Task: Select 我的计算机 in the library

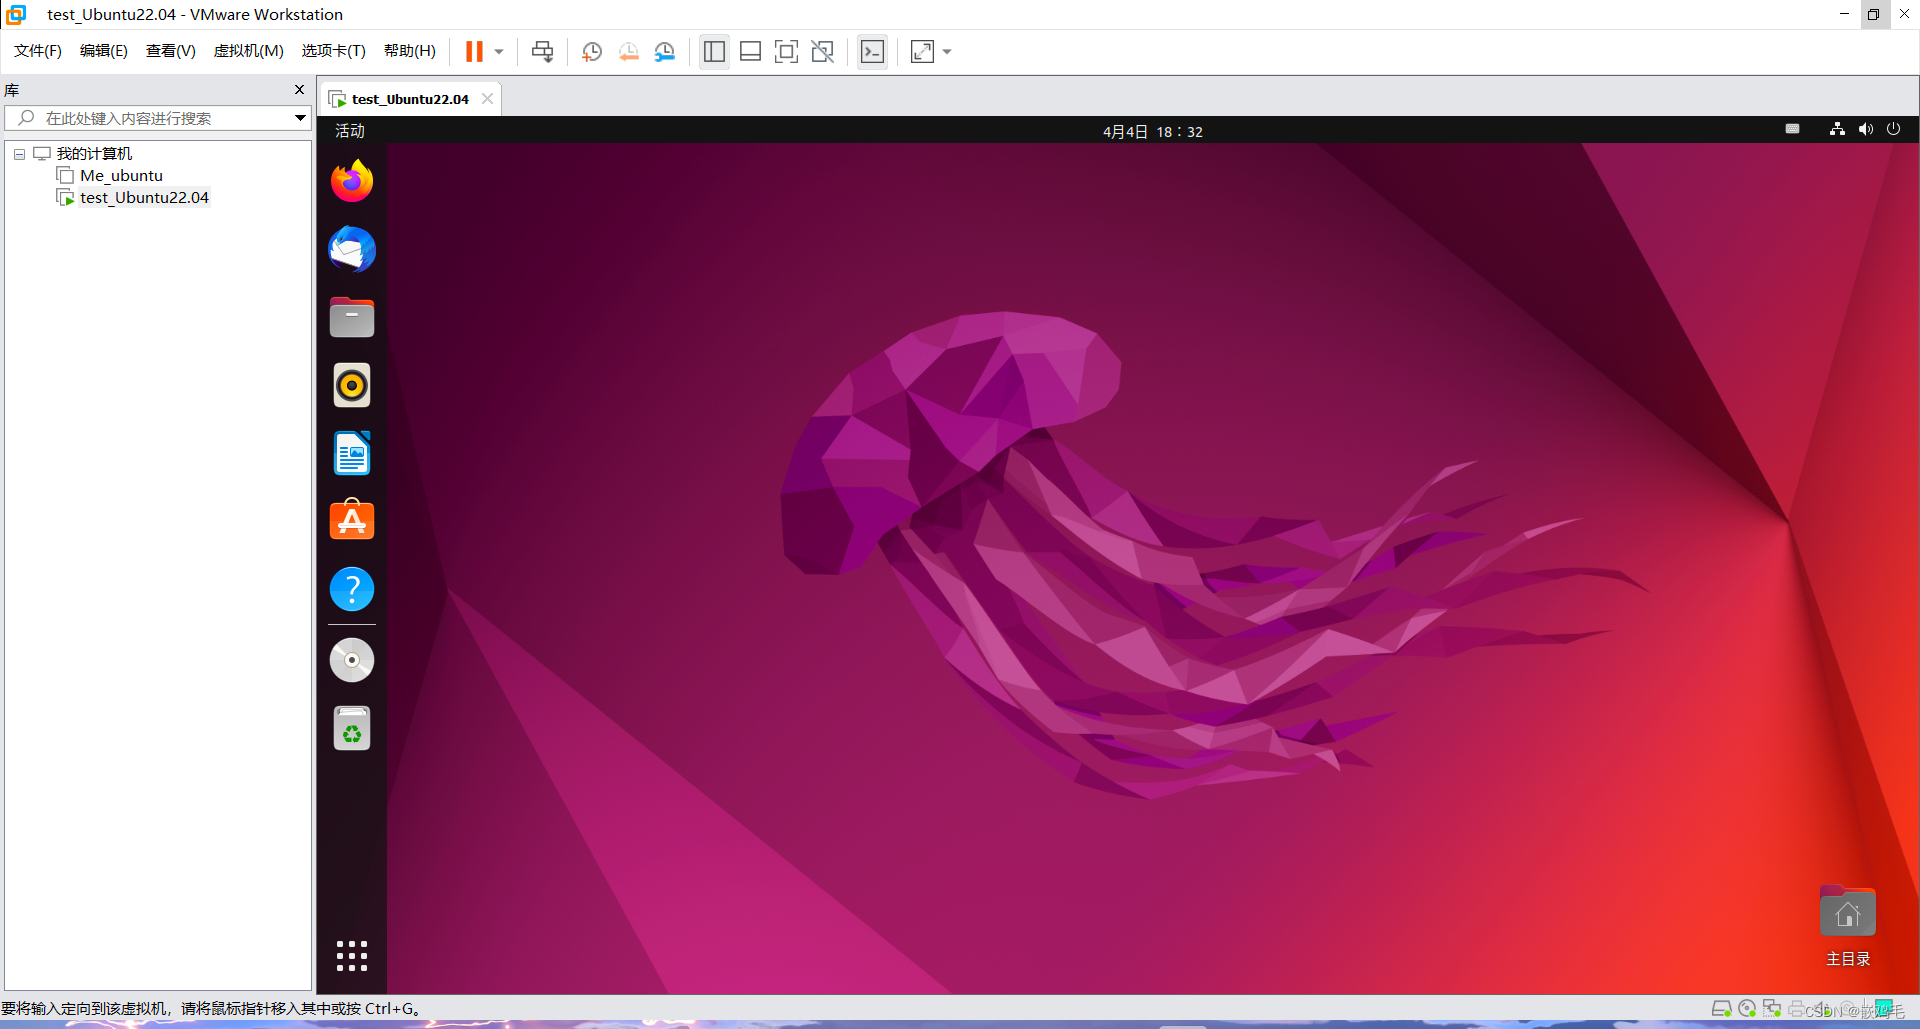Action: coord(94,153)
